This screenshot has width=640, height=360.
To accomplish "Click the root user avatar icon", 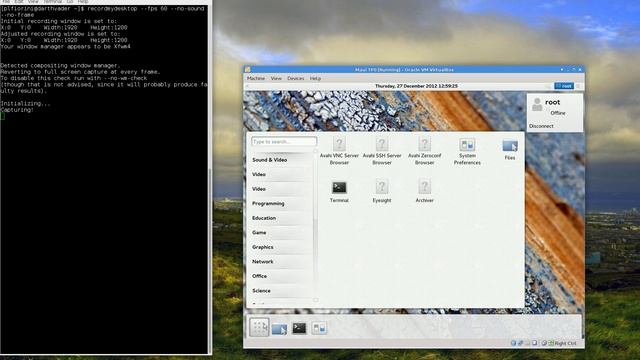I will (537, 104).
